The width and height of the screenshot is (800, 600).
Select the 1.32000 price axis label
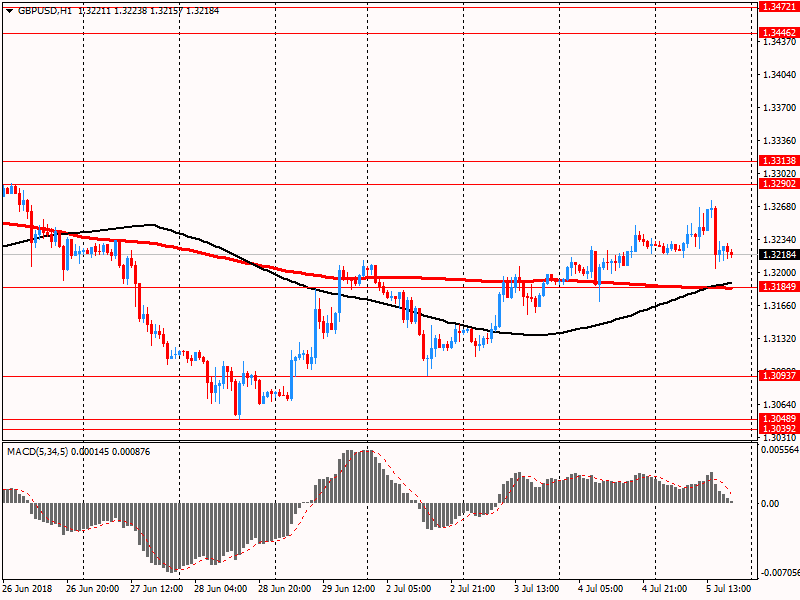tap(779, 272)
